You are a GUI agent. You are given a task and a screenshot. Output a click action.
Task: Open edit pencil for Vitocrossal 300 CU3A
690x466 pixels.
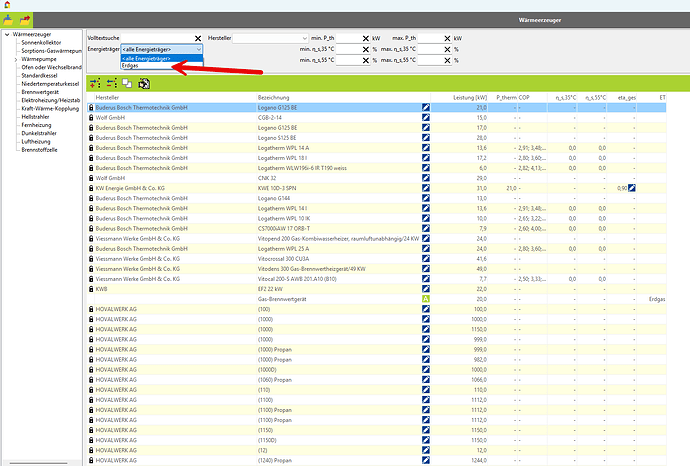coord(426,259)
